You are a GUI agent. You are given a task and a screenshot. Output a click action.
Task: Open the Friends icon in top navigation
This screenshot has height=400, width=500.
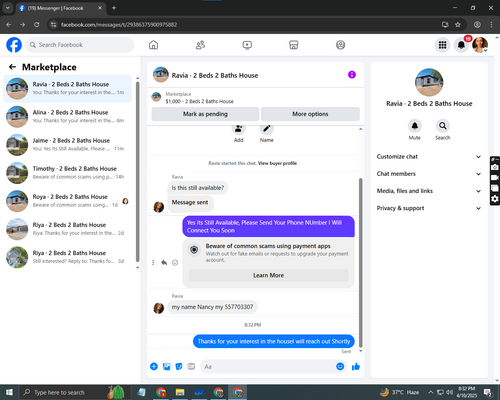point(200,45)
